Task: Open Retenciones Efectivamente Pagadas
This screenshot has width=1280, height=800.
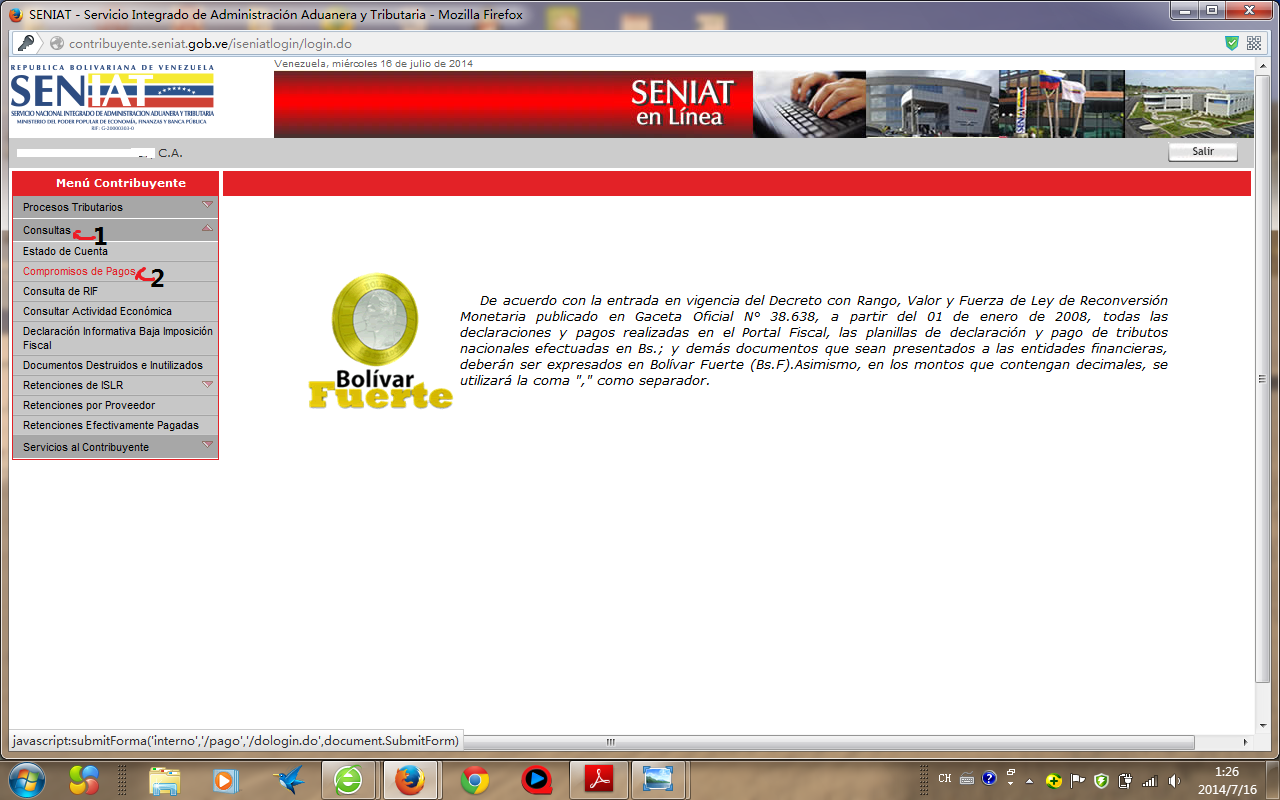Action: (115, 425)
